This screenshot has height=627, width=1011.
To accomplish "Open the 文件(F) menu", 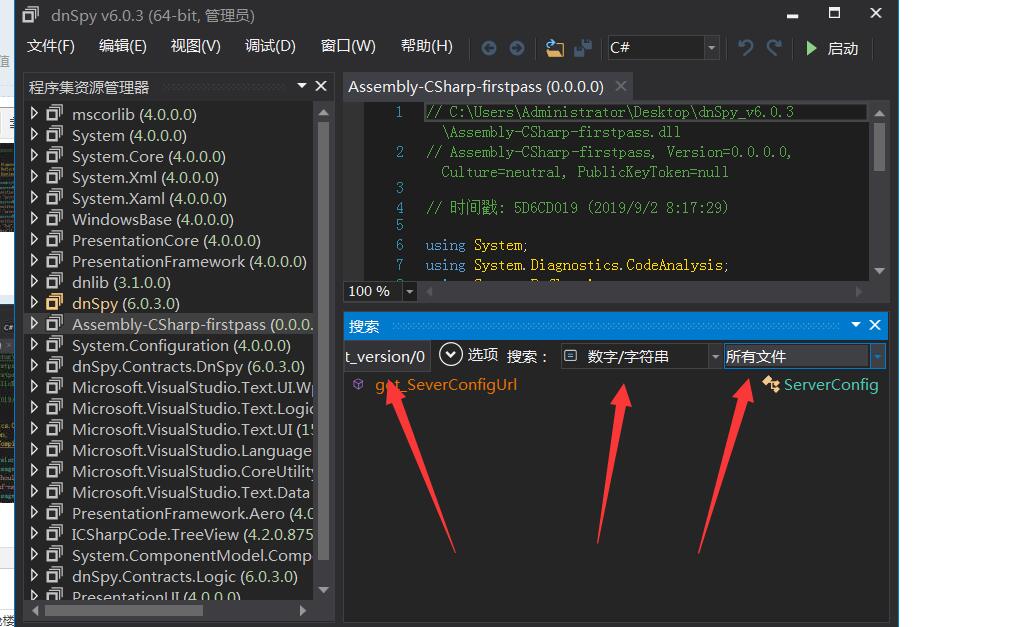I will pos(51,46).
